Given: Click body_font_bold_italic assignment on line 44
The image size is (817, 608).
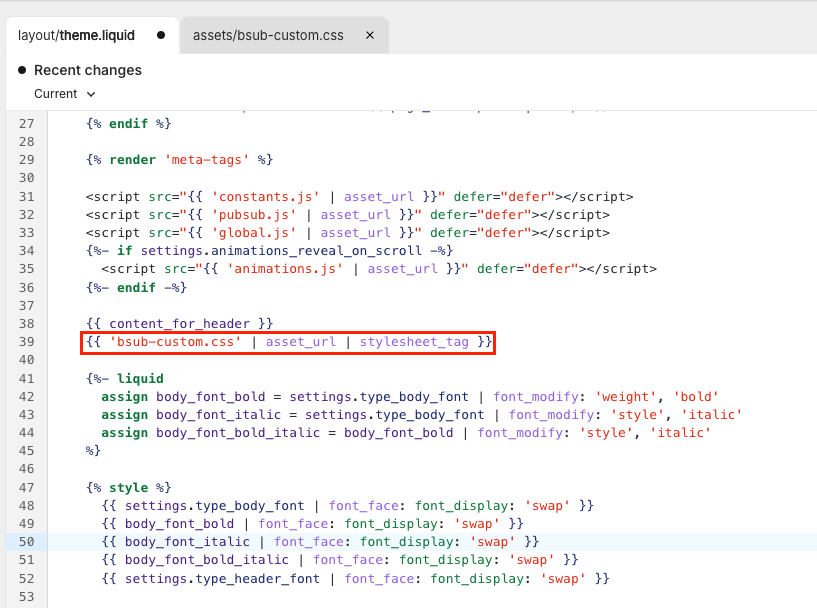Looking at the screenshot, I should pyautogui.click(x=238, y=433).
